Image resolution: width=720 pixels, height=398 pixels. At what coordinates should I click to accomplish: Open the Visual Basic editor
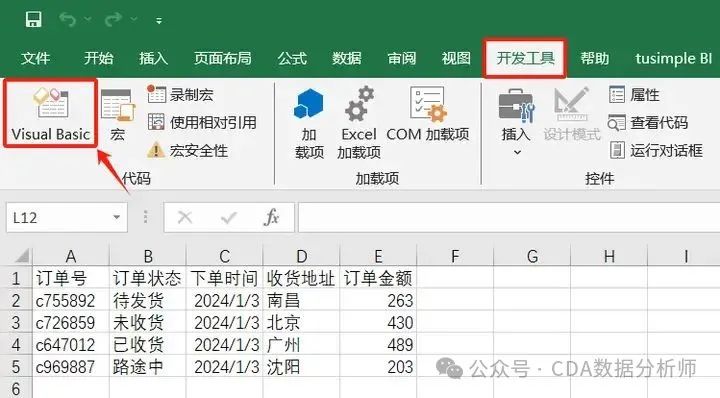click(x=51, y=113)
